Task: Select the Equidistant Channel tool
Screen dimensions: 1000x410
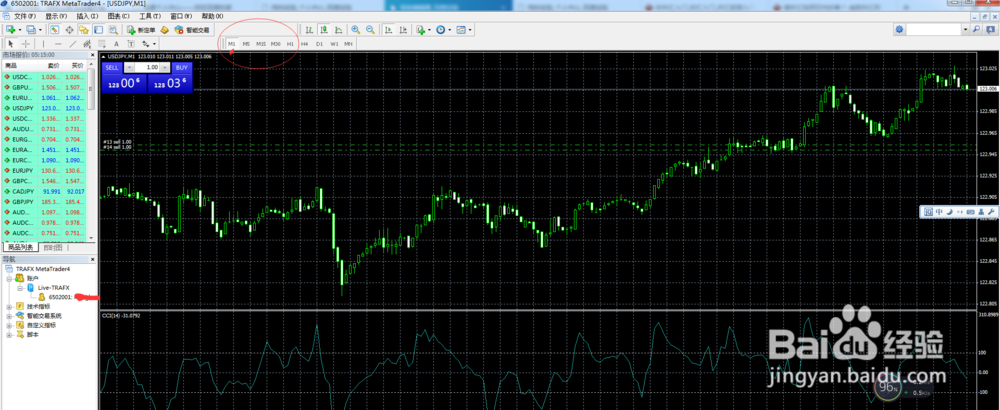Action: point(87,44)
